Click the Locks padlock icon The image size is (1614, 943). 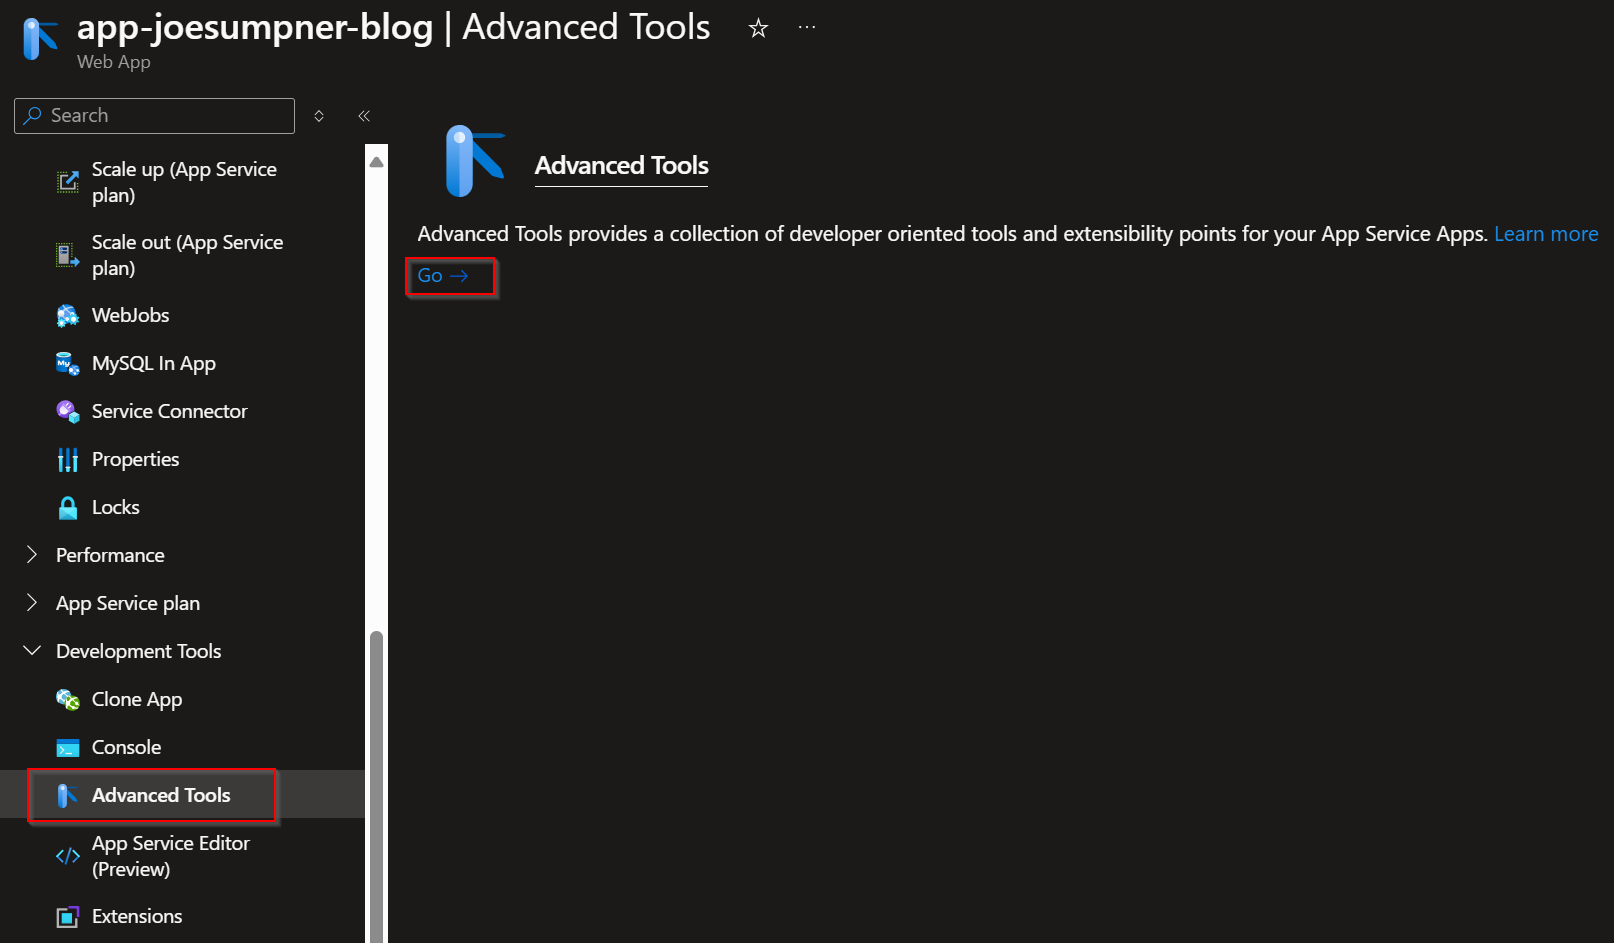[x=68, y=508]
